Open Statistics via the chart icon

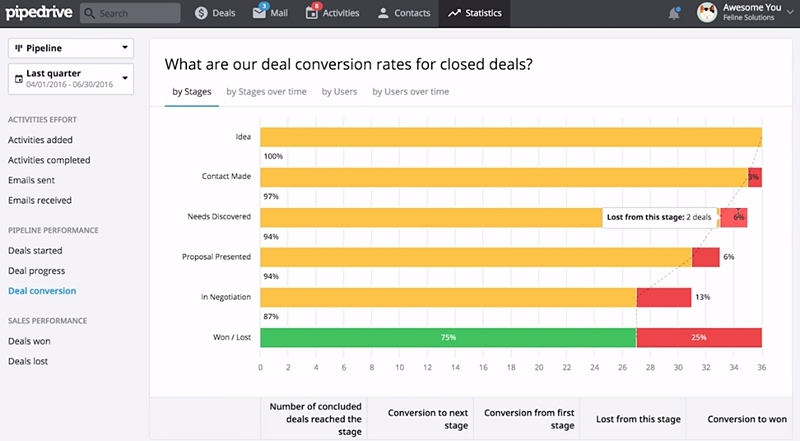(455, 14)
